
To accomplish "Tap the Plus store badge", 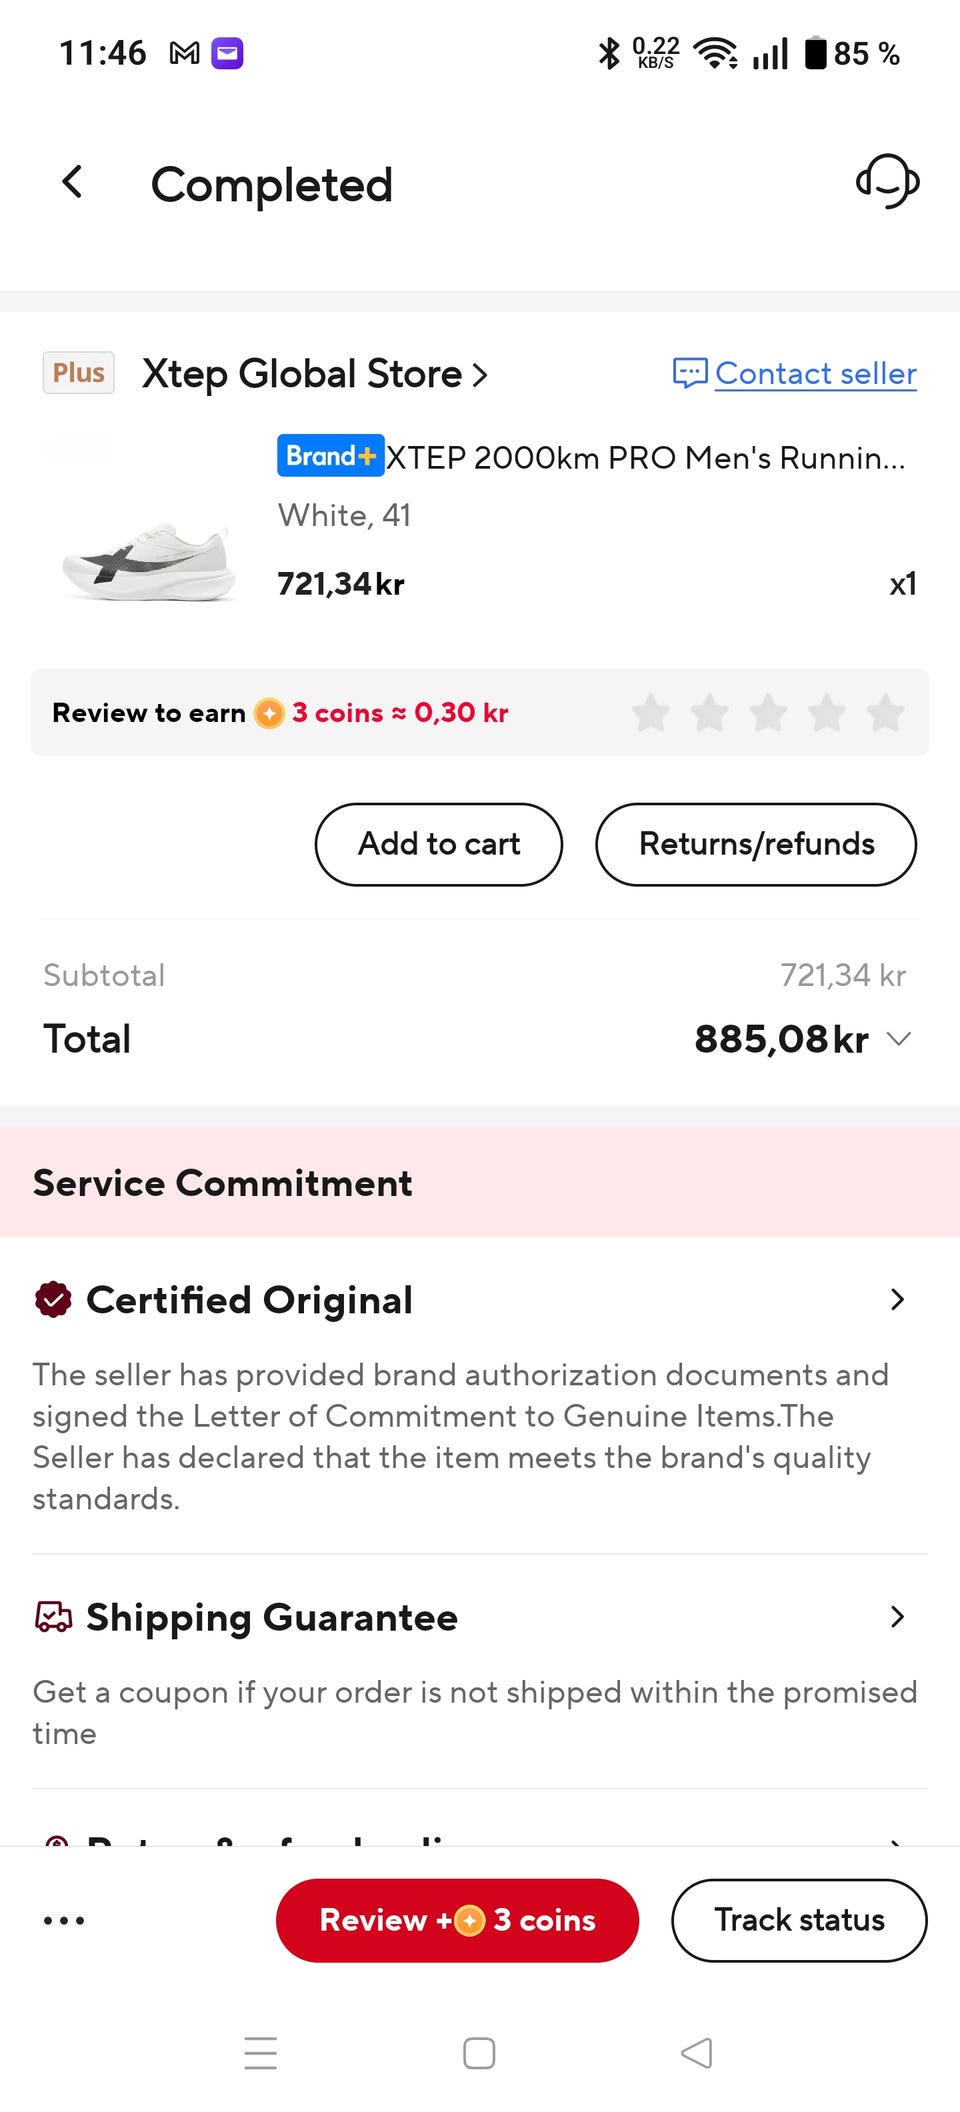I will click(x=78, y=373).
